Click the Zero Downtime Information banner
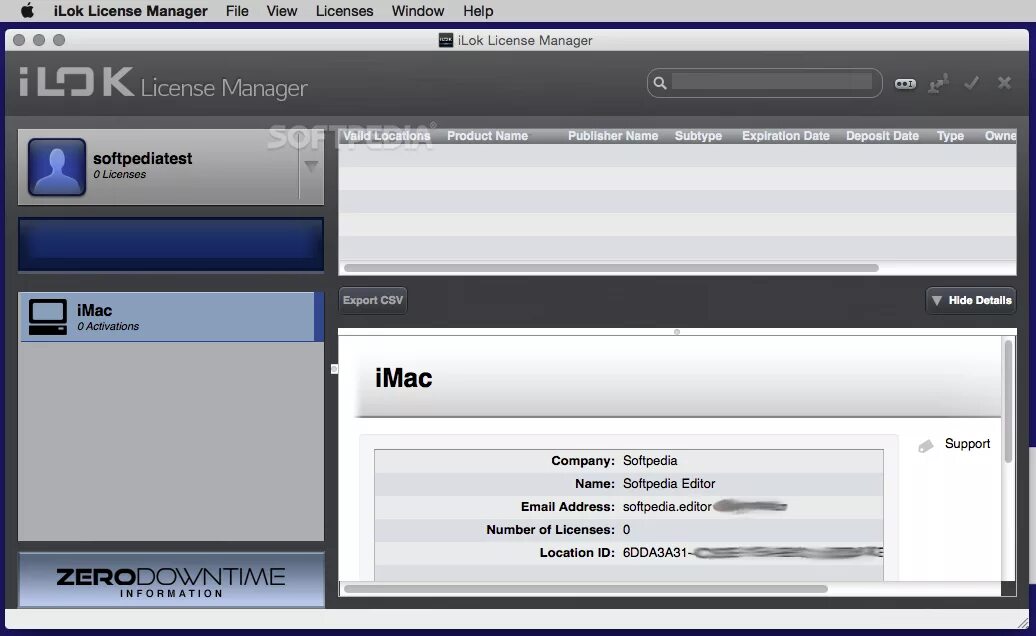 (x=171, y=580)
